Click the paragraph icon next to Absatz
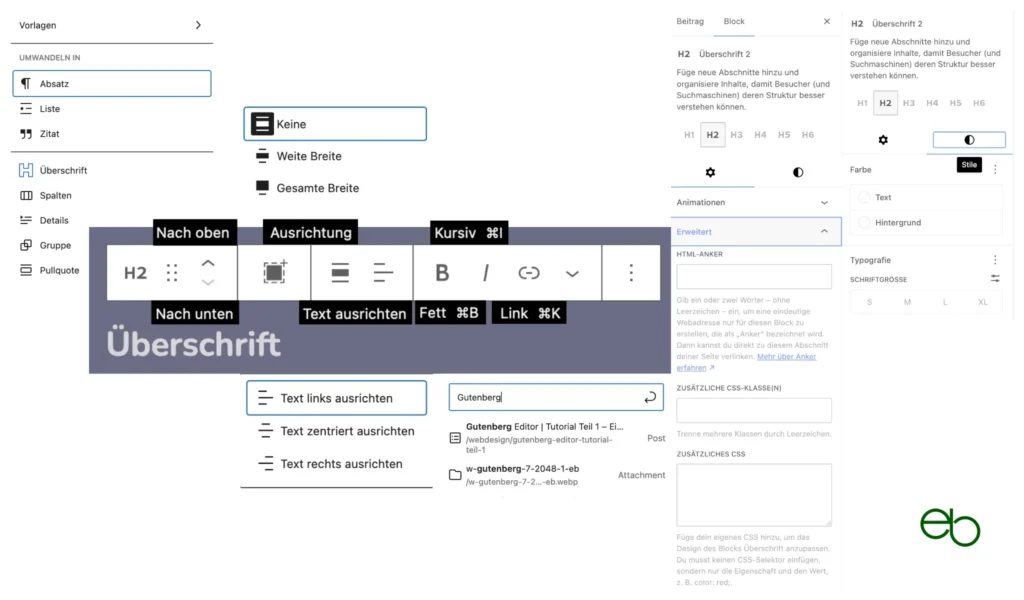The height and width of the screenshot is (600, 1024). click(25, 84)
